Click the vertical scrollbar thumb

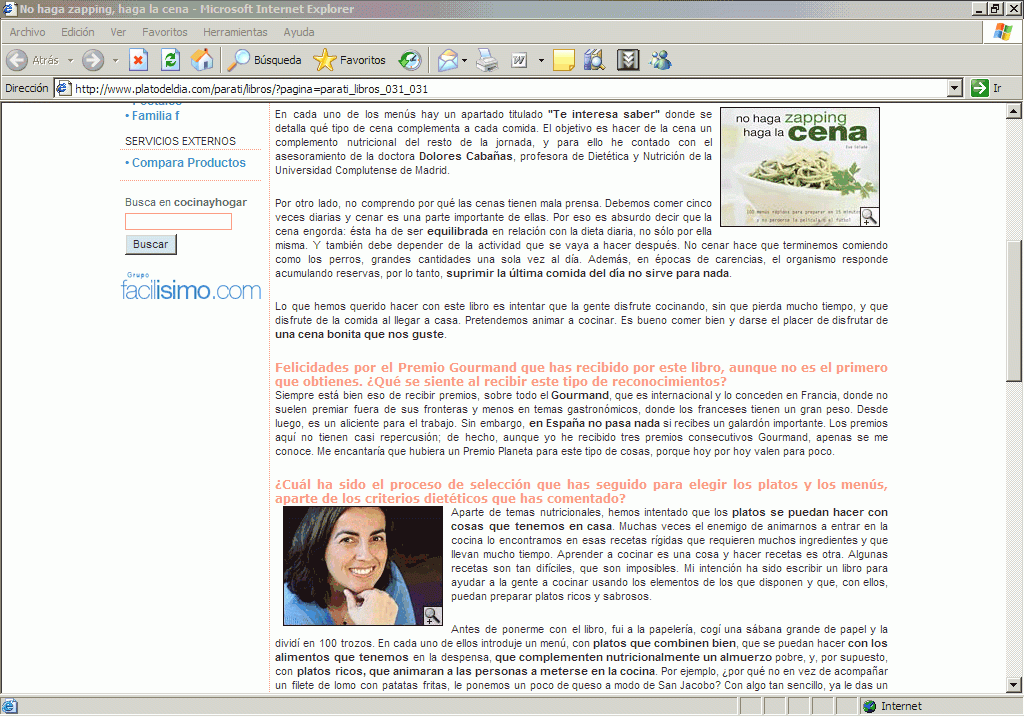click(x=1014, y=311)
